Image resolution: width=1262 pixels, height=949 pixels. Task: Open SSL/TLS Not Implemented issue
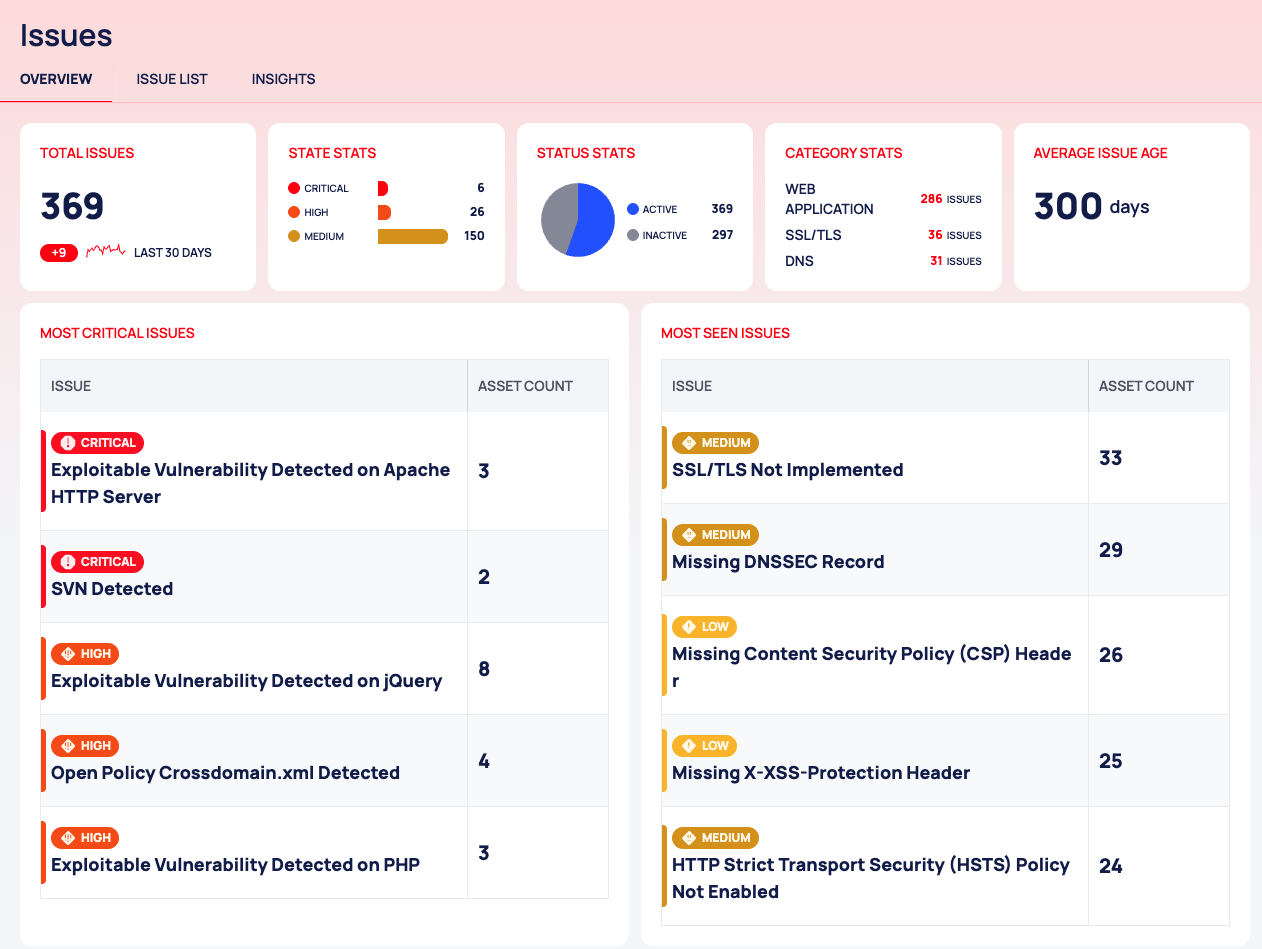787,470
